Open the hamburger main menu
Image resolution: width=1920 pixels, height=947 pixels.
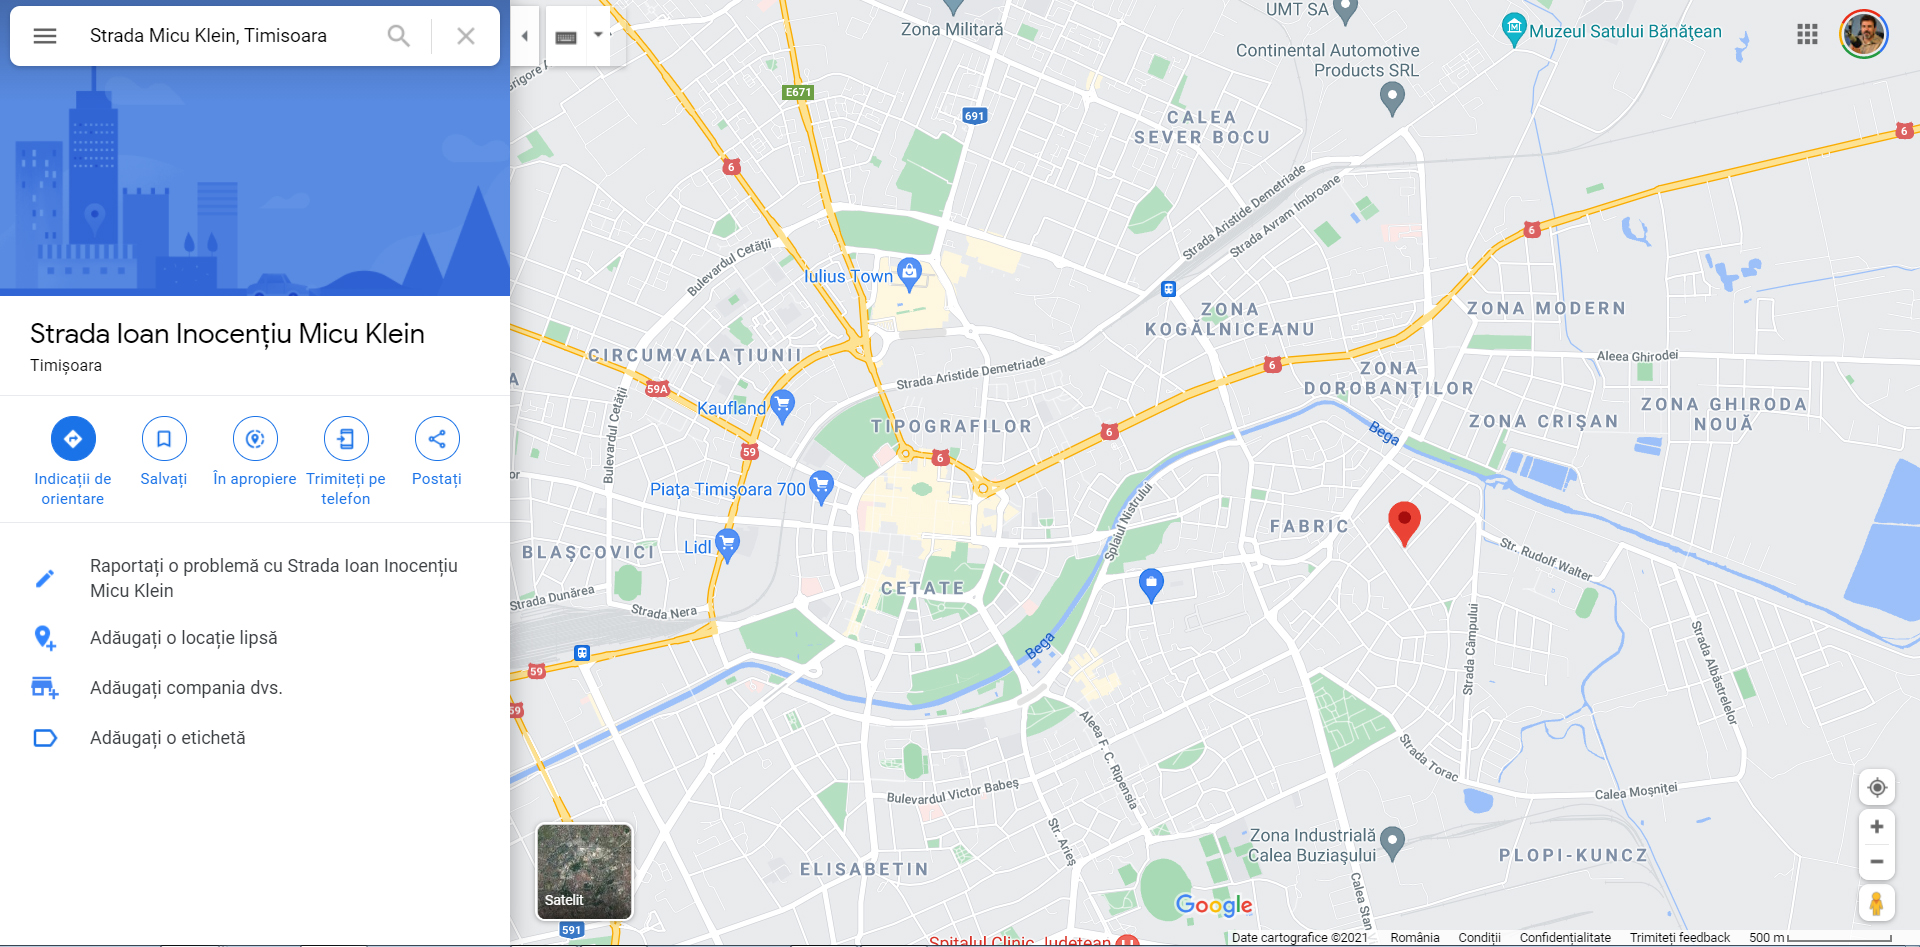click(45, 36)
